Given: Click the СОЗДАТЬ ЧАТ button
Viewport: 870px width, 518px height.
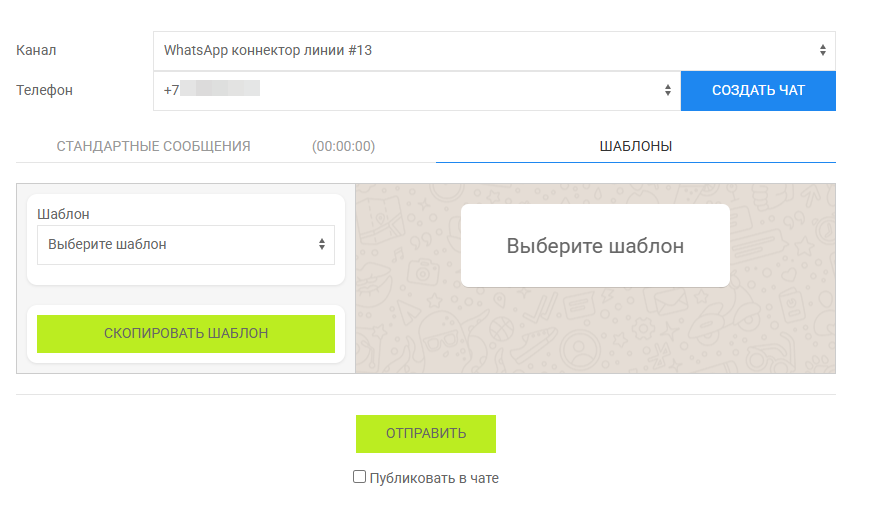Looking at the screenshot, I should click(758, 90).
